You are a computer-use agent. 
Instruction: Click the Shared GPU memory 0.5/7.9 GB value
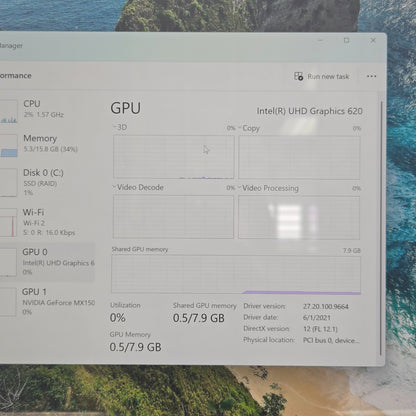(x=199, y=318)
